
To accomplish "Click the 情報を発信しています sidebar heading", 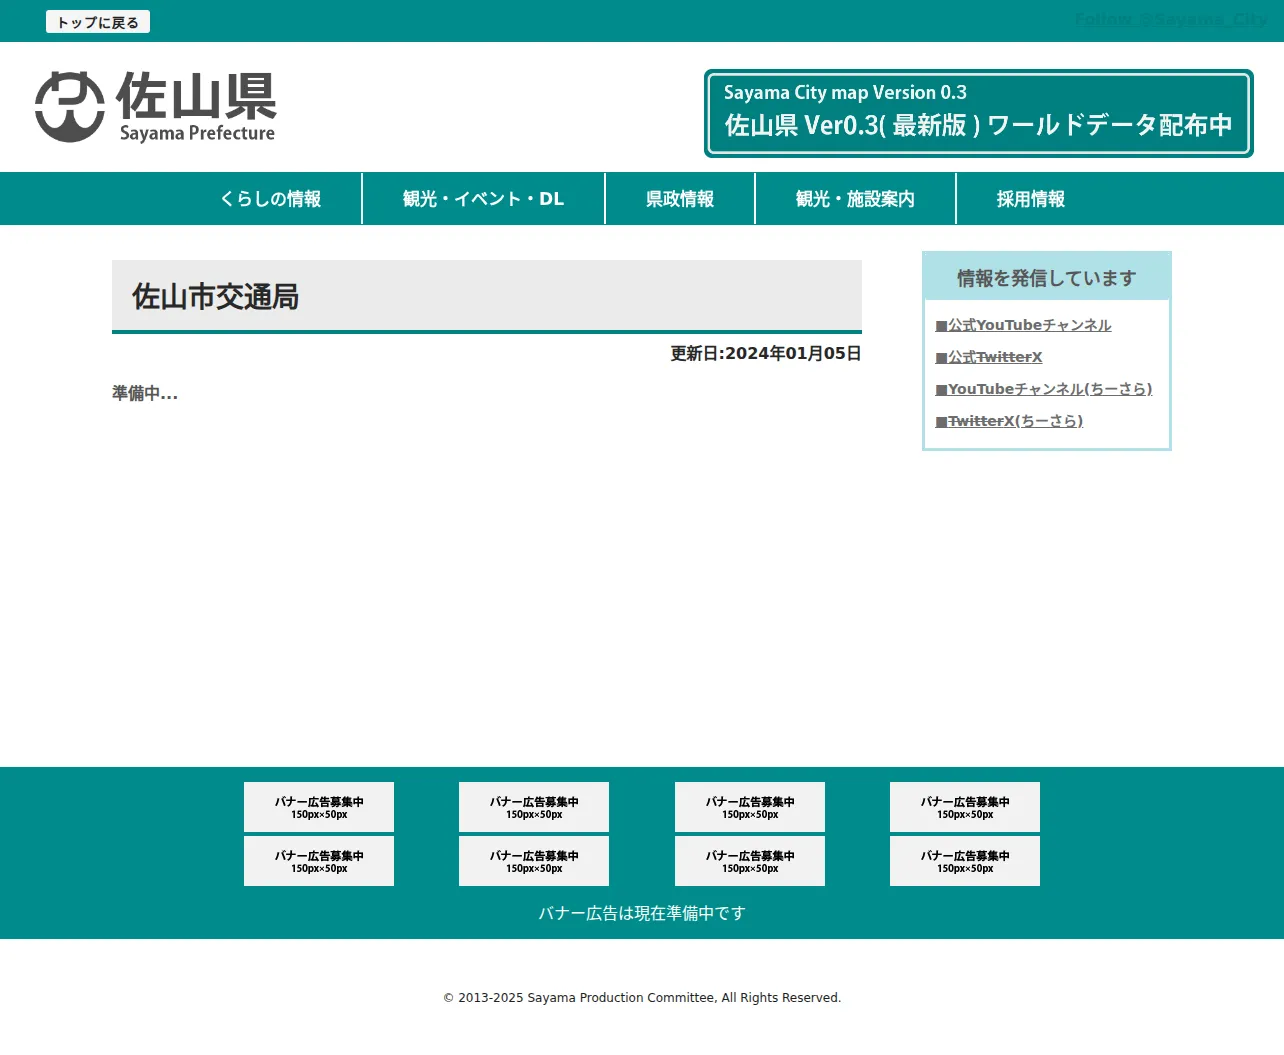I will point(1047,278).
